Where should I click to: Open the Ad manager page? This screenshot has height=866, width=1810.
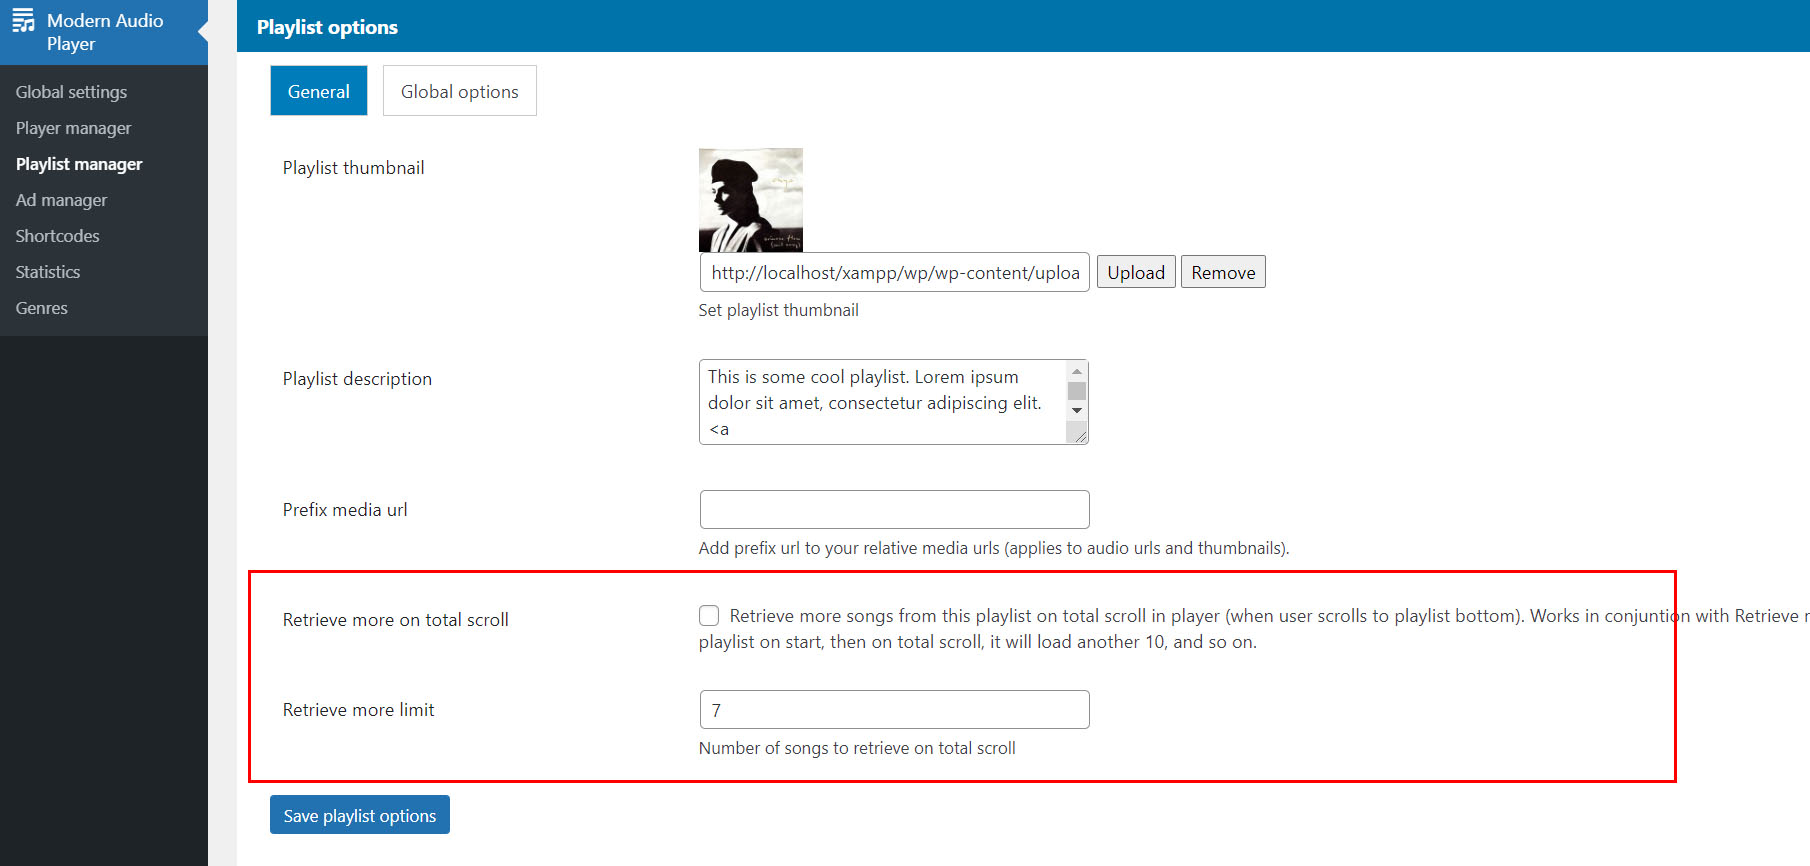point(61,200)
